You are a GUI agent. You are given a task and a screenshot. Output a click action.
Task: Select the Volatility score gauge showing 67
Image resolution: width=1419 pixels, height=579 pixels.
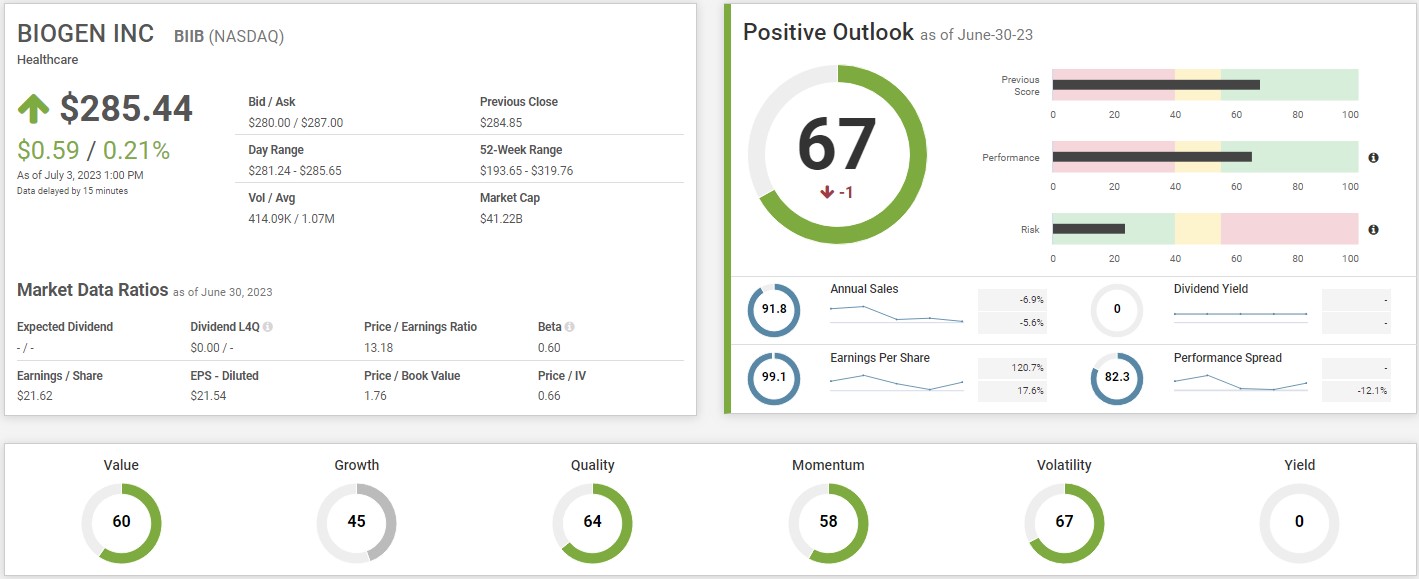1064,521
